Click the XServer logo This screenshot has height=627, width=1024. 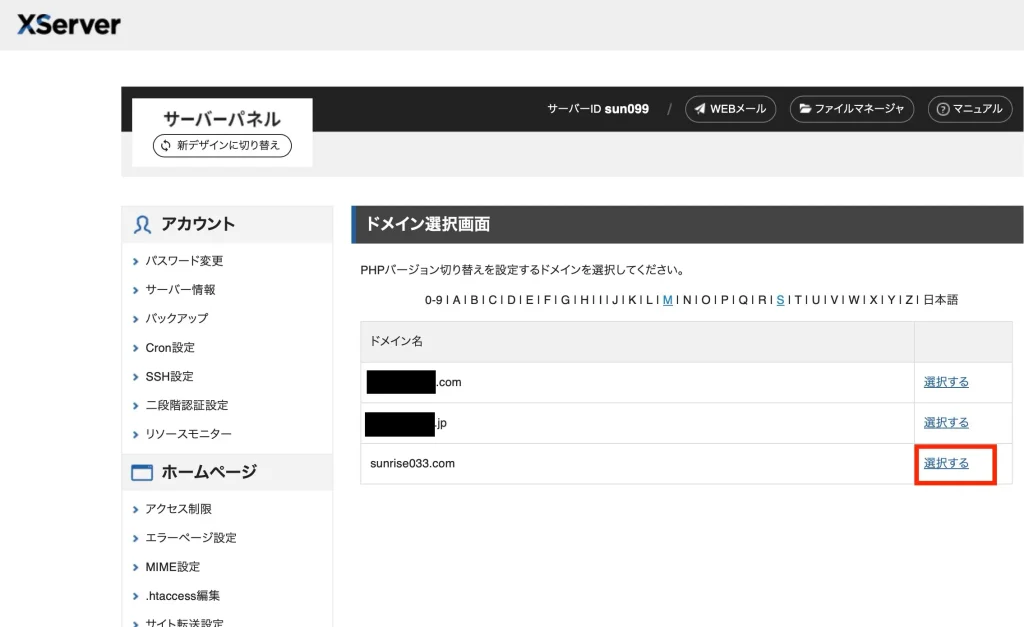click(x=69, y=25)
